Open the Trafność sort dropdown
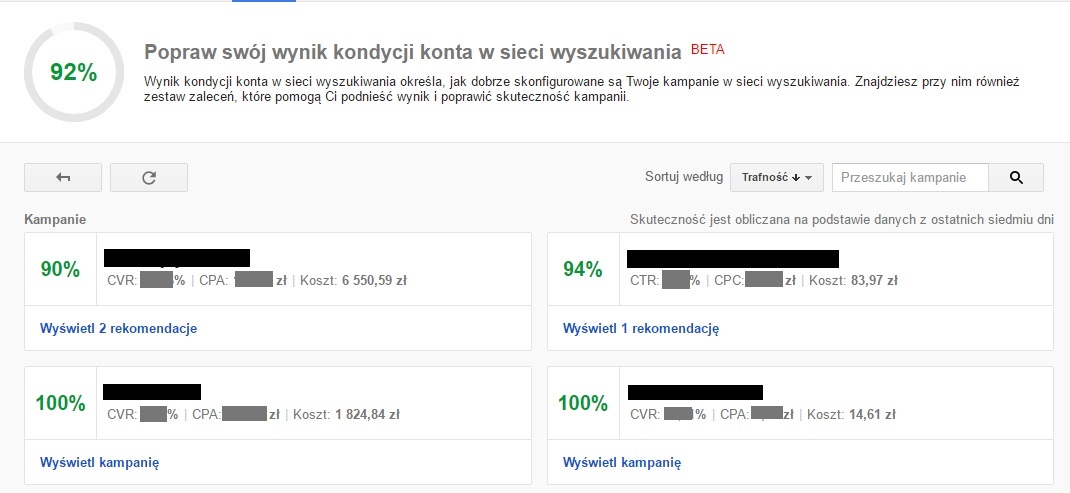Viewport: 1070px width, 493px height. coord(777,178)
